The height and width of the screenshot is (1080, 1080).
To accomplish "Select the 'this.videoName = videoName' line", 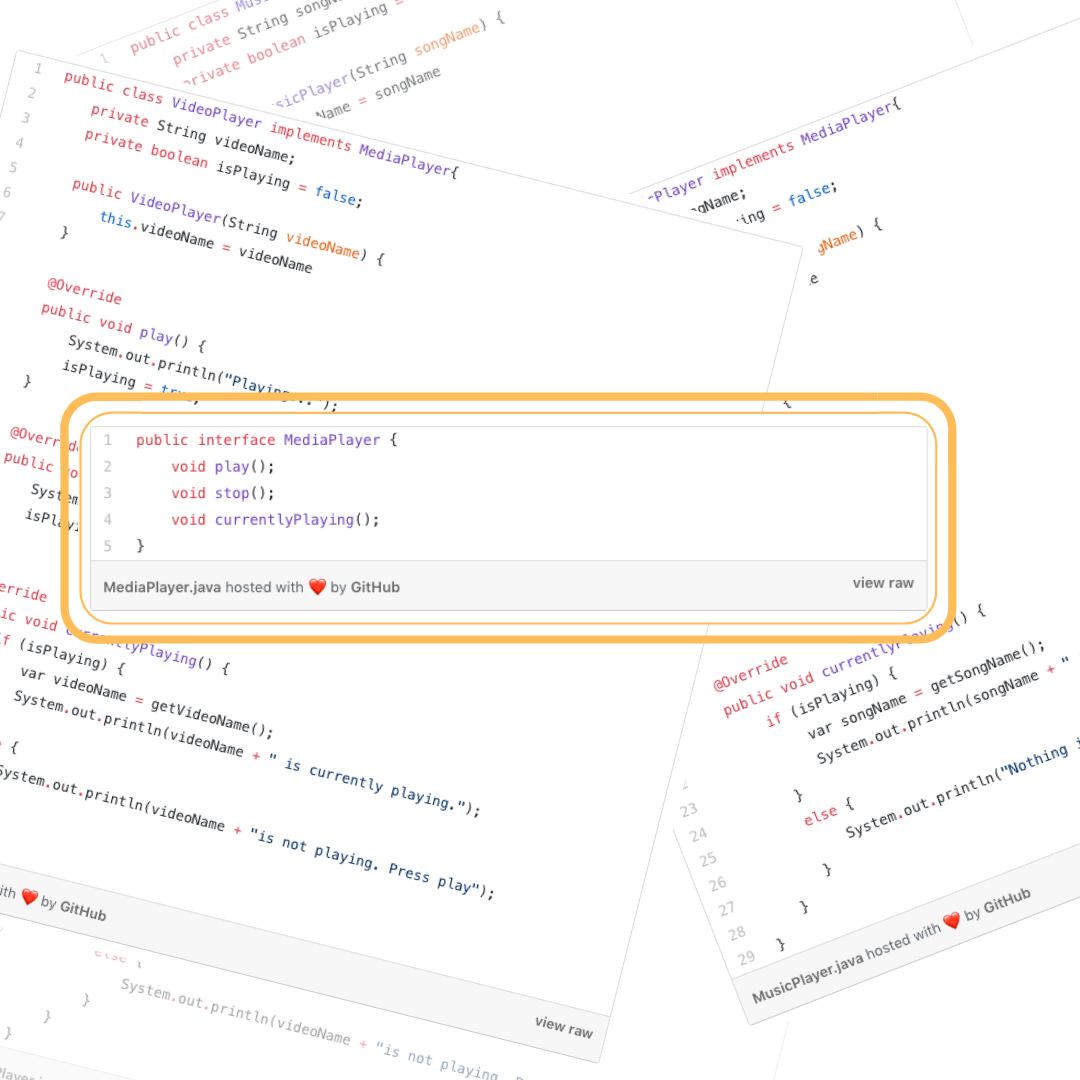I will (x=206, y=241).
